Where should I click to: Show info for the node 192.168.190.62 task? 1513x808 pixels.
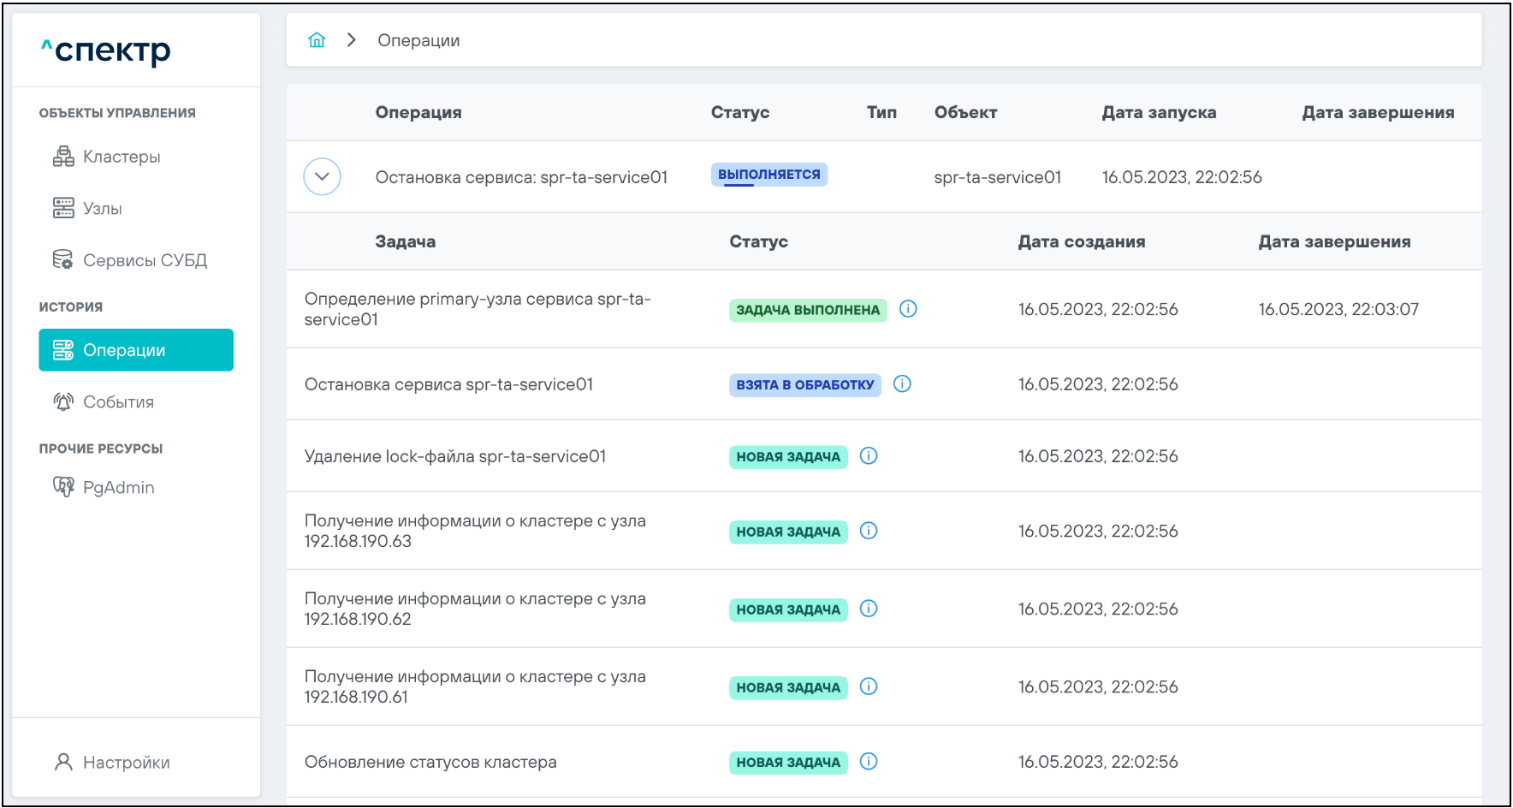point(869,609)
